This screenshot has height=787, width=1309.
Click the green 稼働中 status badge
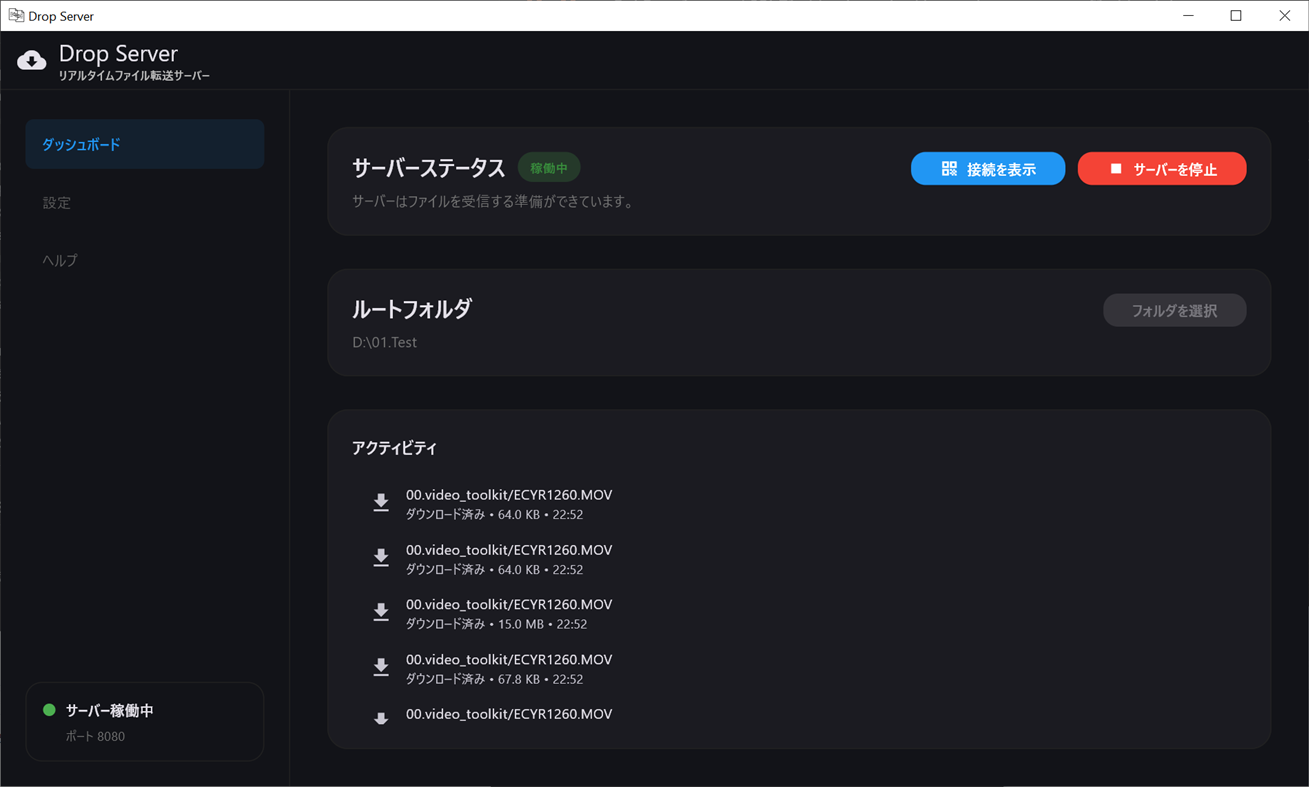click(549, 168)
